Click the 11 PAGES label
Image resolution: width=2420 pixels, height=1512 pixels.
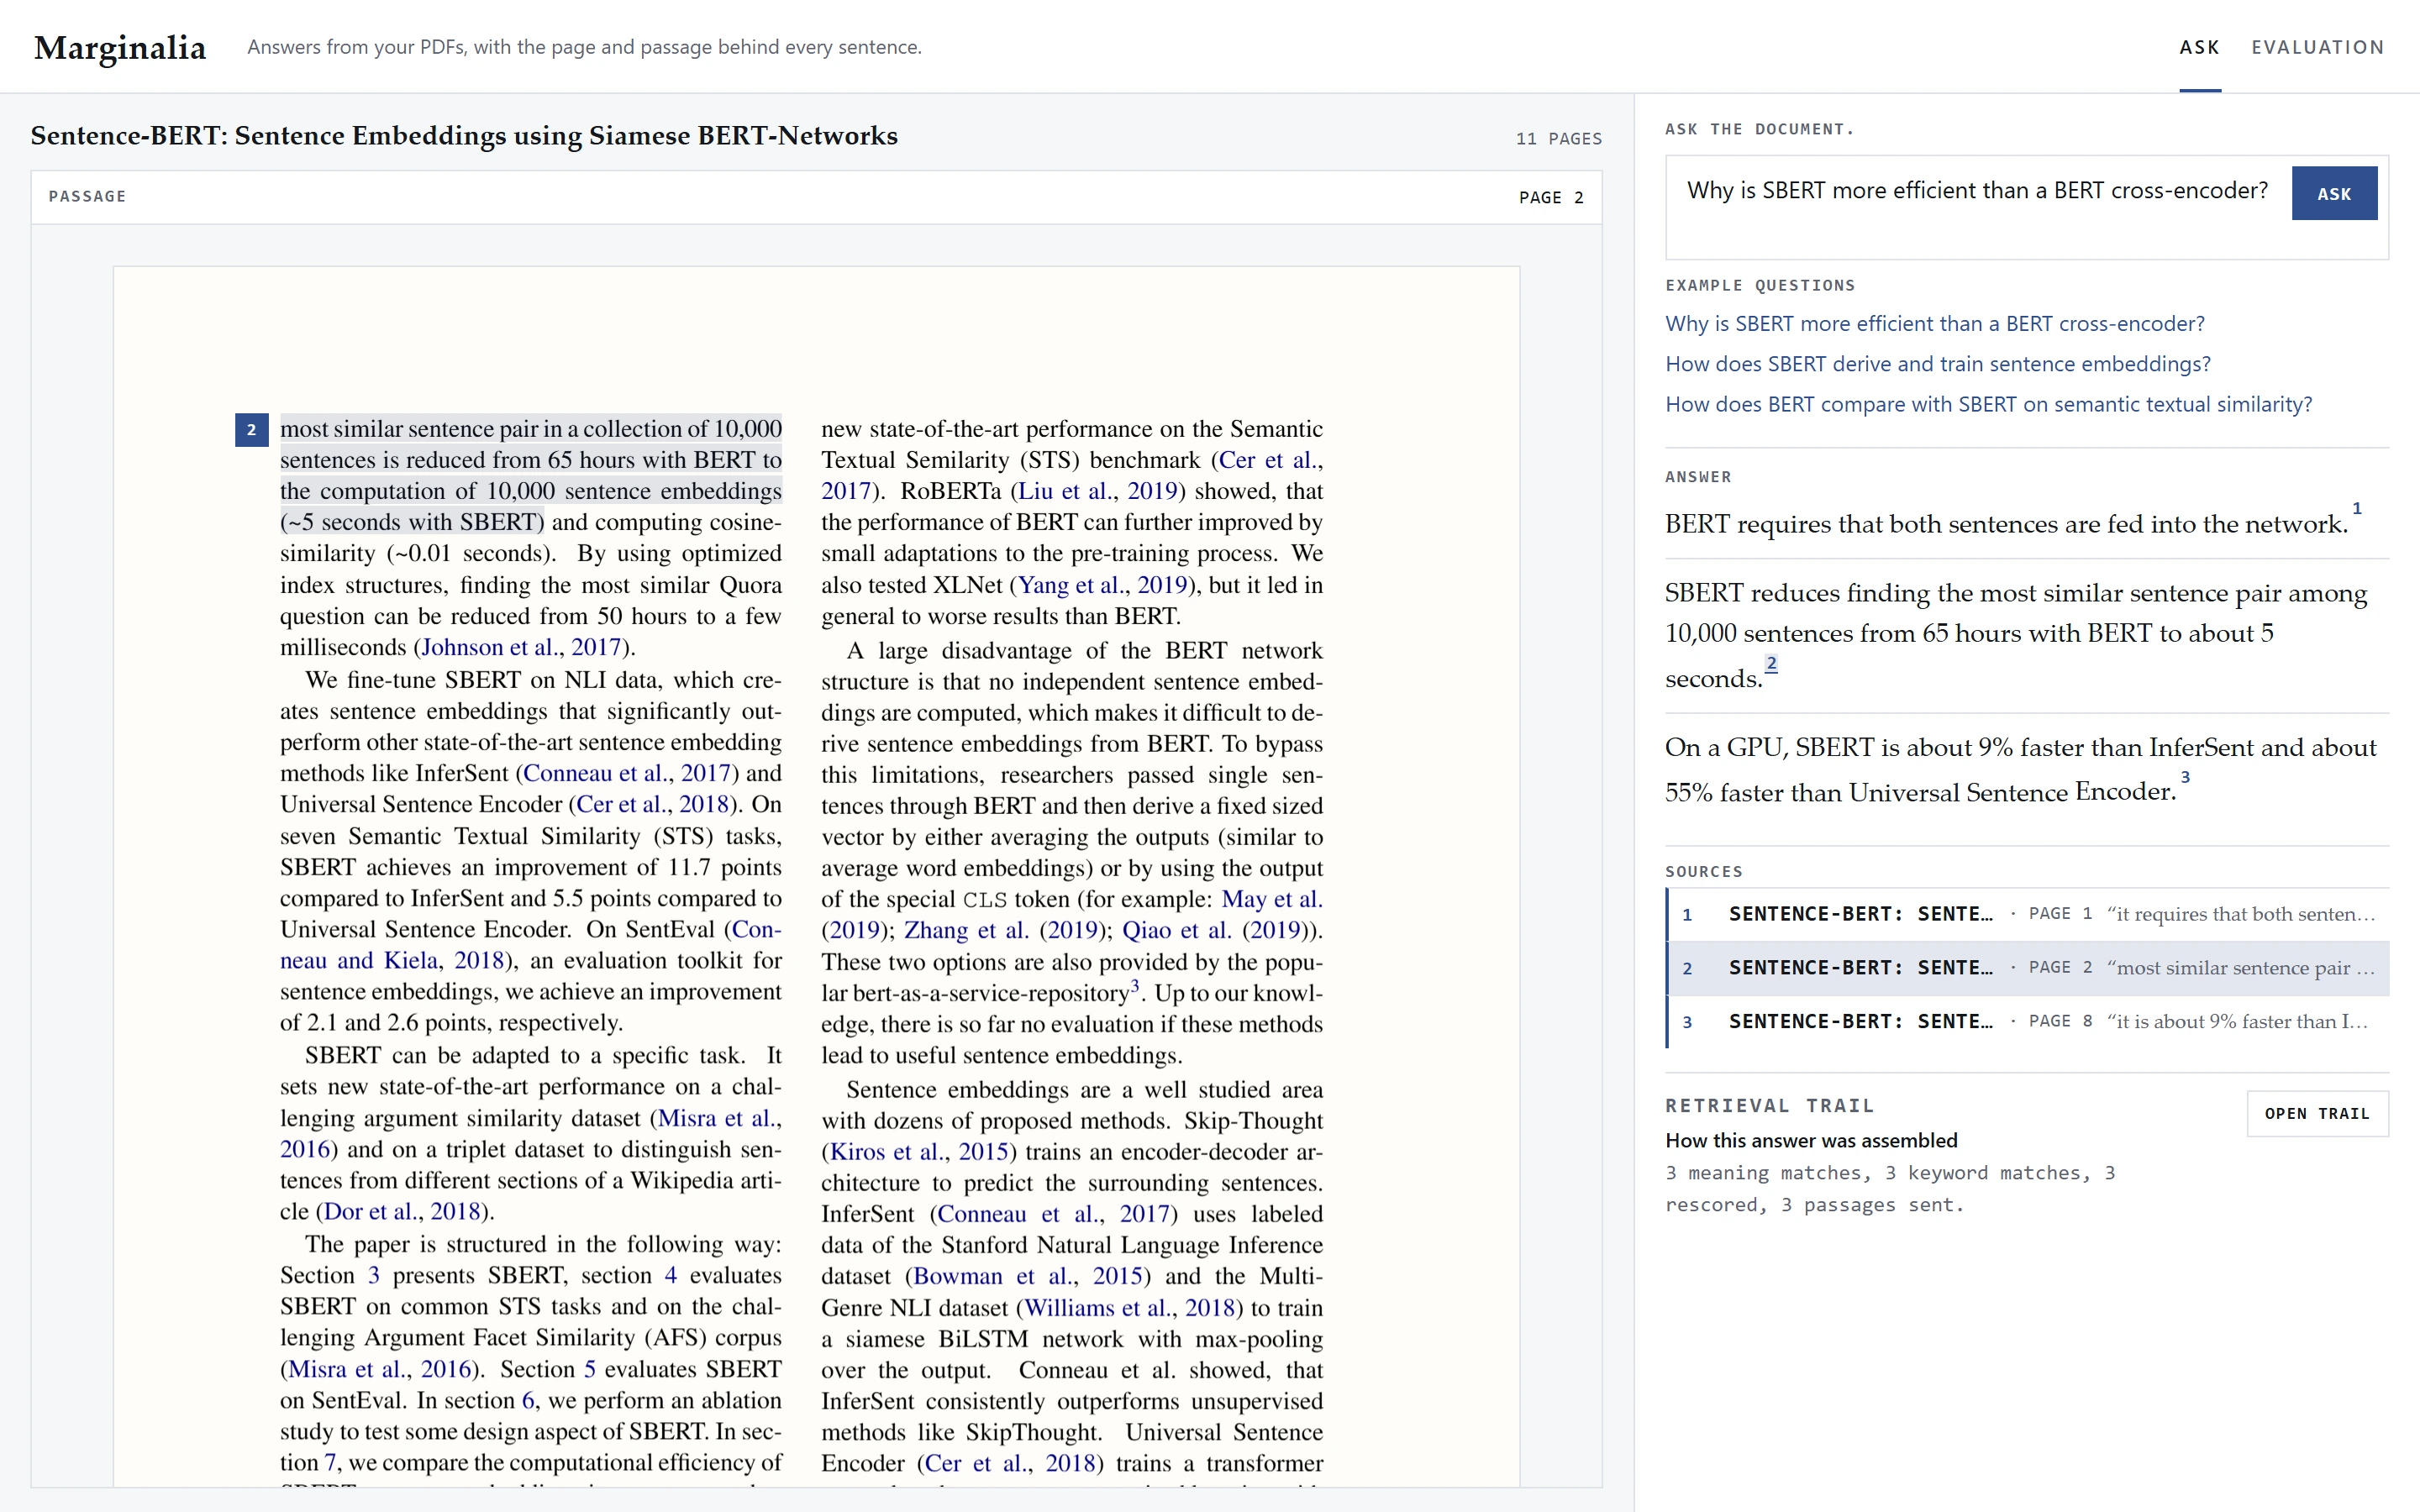click(x=1558, y=139)
